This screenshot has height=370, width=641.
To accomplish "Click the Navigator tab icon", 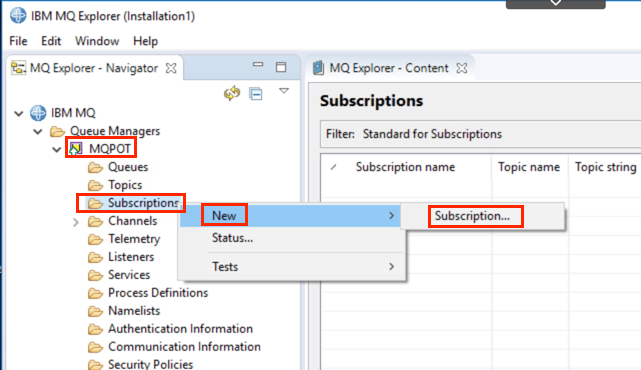I will point(18,68).
